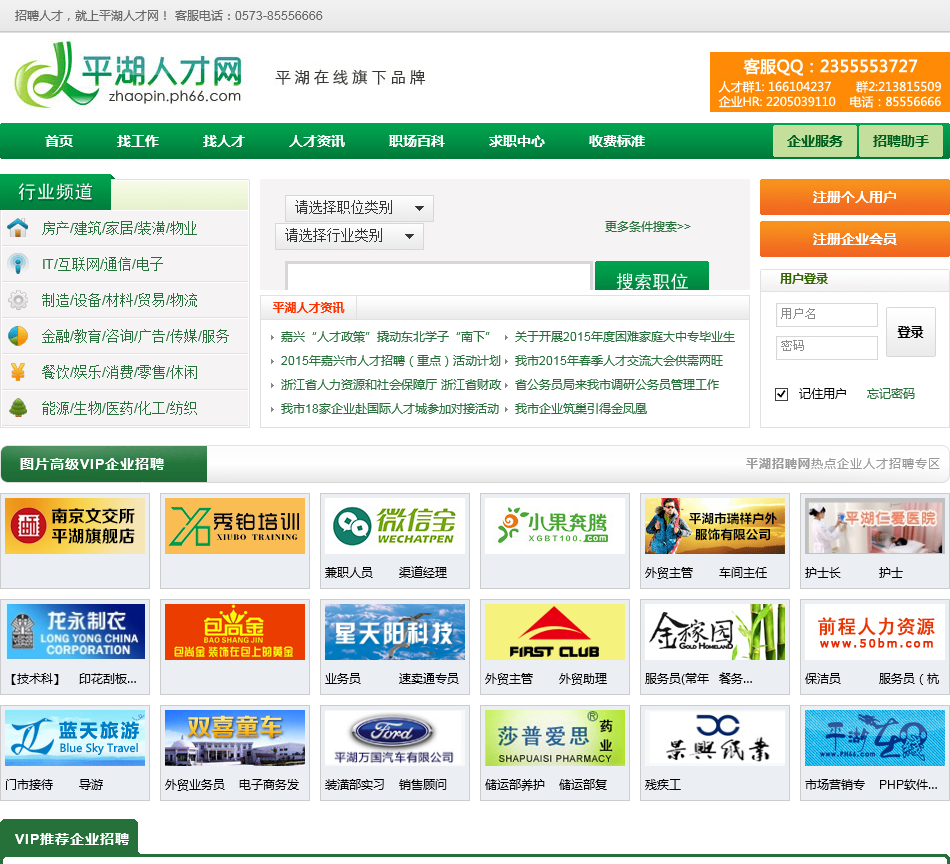The image size is (950, 864).
Task: Click the 登录 button
Action: [911, 332]
